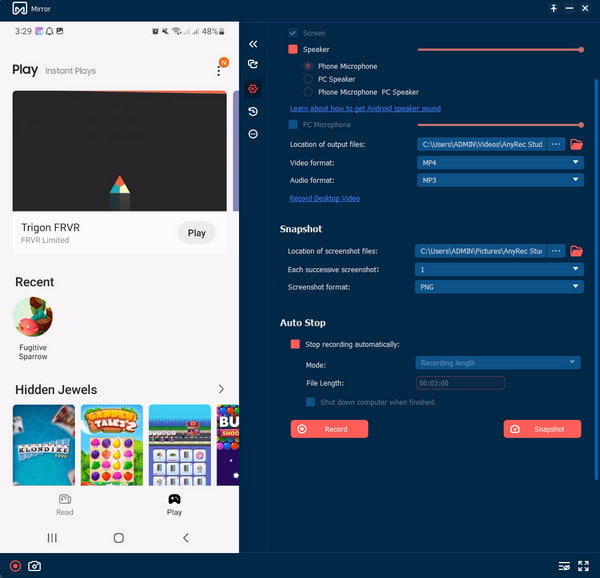Click the Mirror app logo

20,8
